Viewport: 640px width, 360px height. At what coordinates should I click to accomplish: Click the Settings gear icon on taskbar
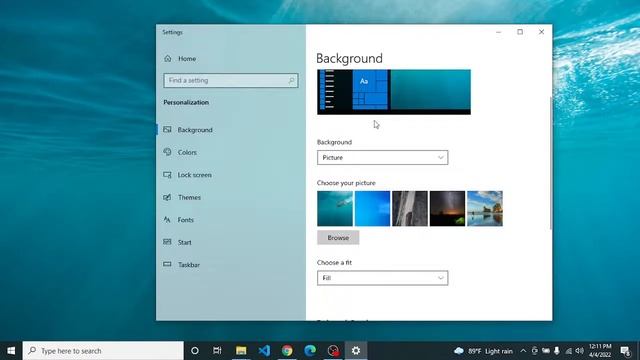[356, 351]
